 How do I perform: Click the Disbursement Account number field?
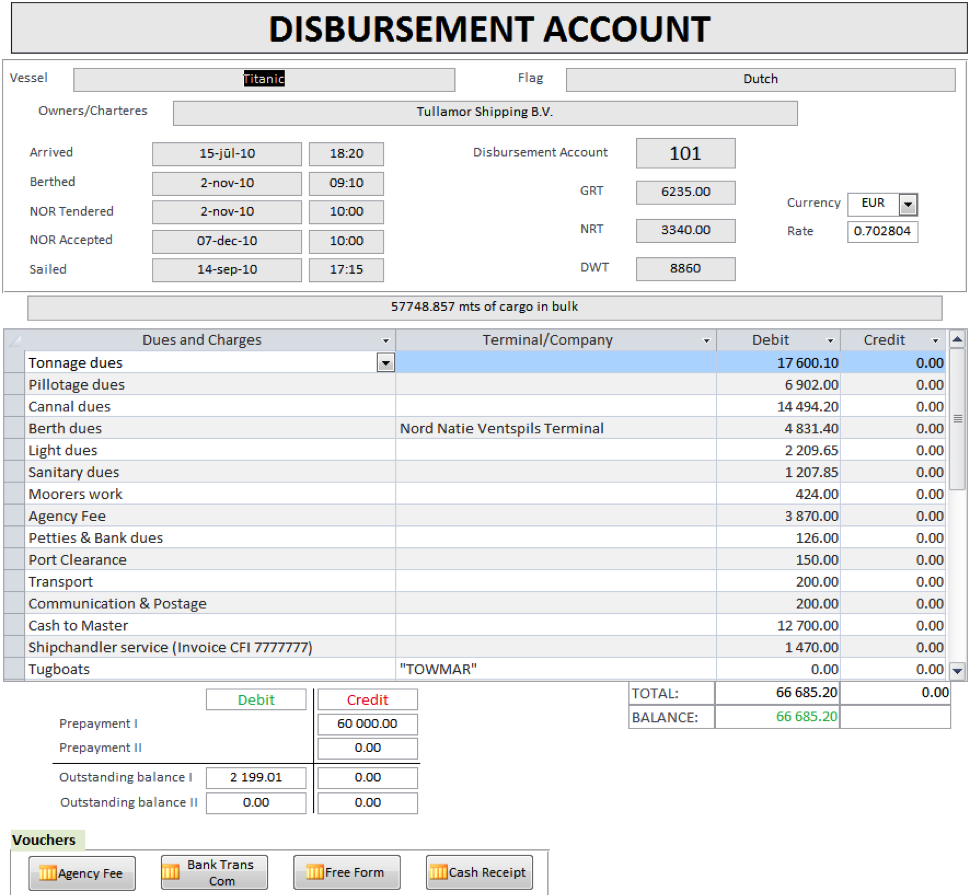click(685, 154)
